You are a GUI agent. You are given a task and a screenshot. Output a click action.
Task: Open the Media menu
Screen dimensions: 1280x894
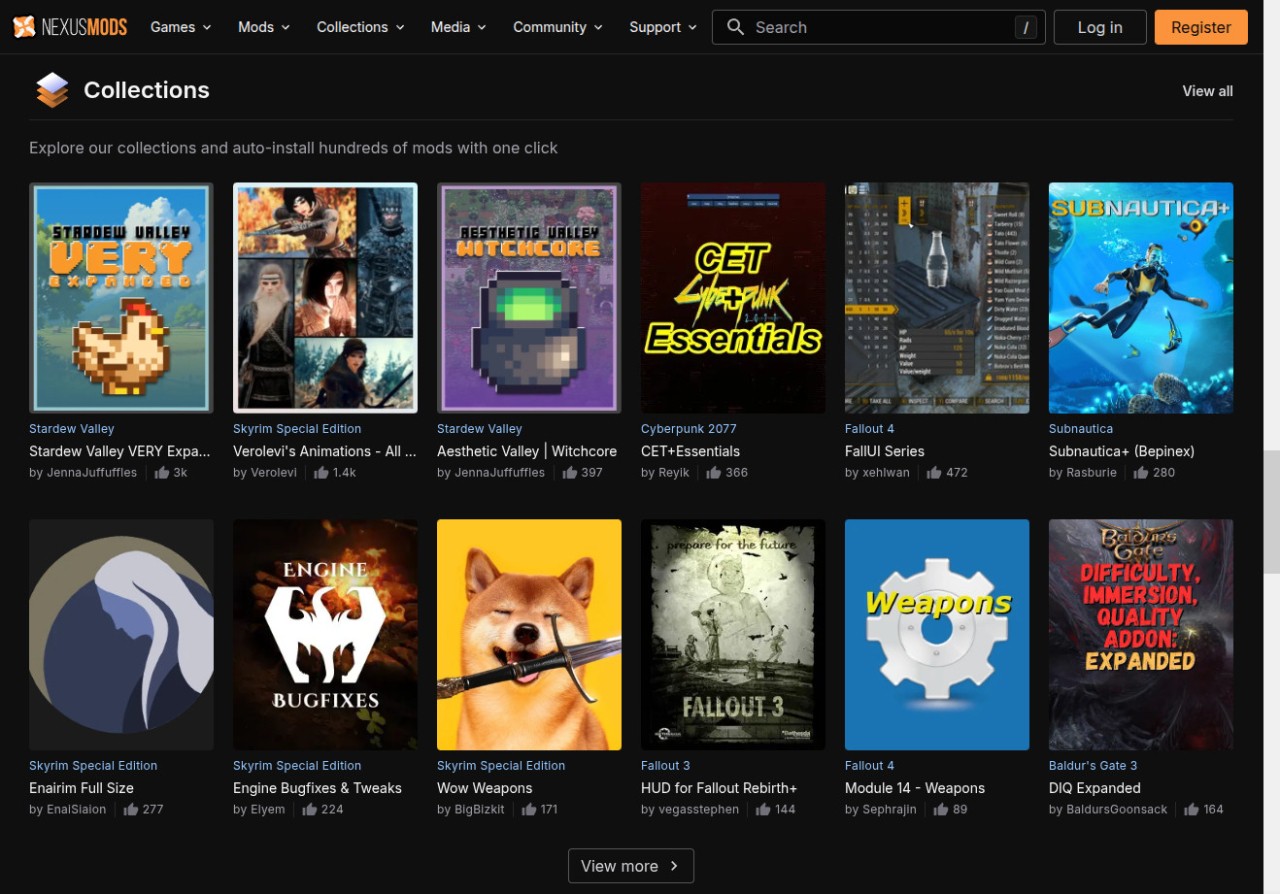pyautogui.click(x=459, y=27)
